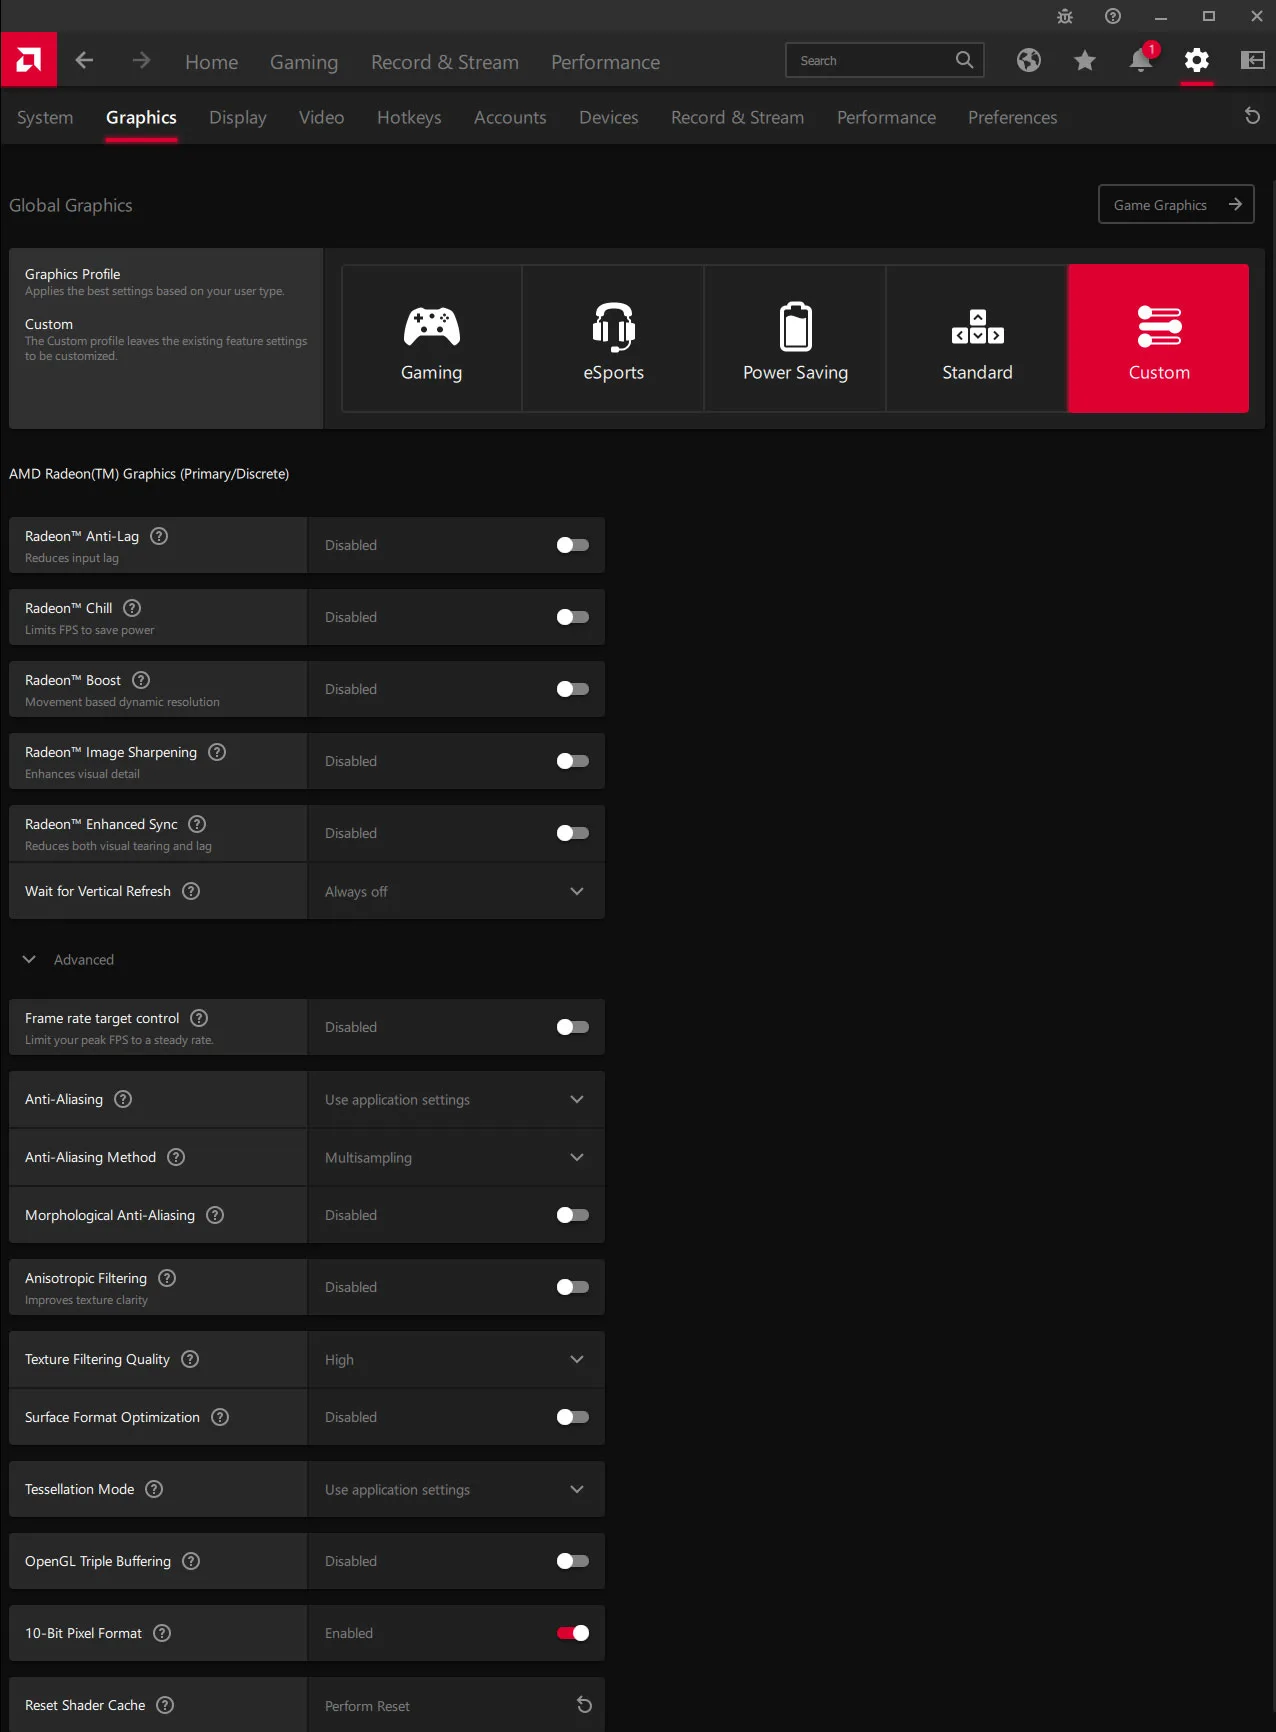Click the search magnifier icon

pos(964,60)
